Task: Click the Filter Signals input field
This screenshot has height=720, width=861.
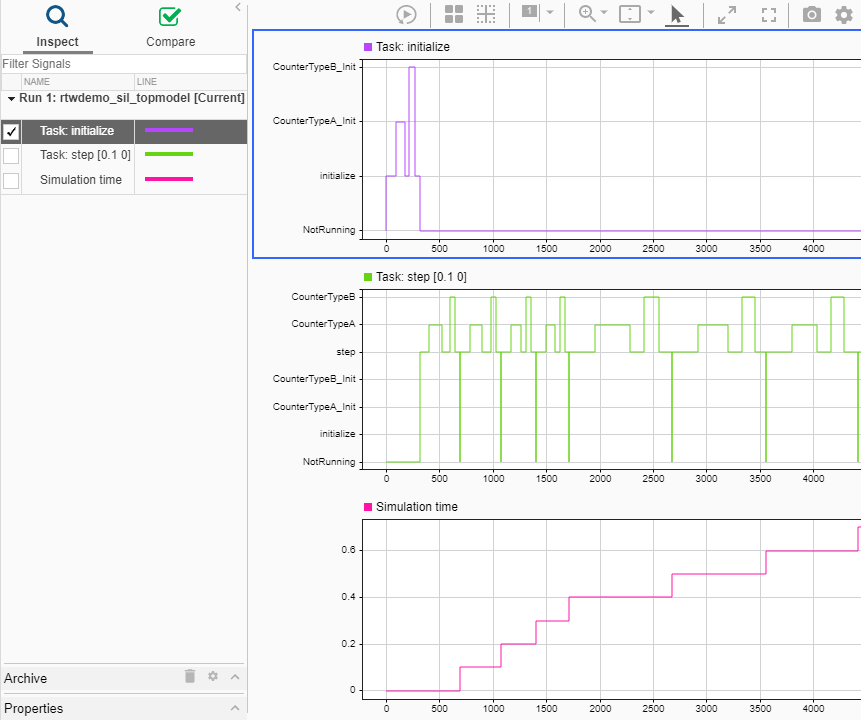Action: [x=123, y=64]
